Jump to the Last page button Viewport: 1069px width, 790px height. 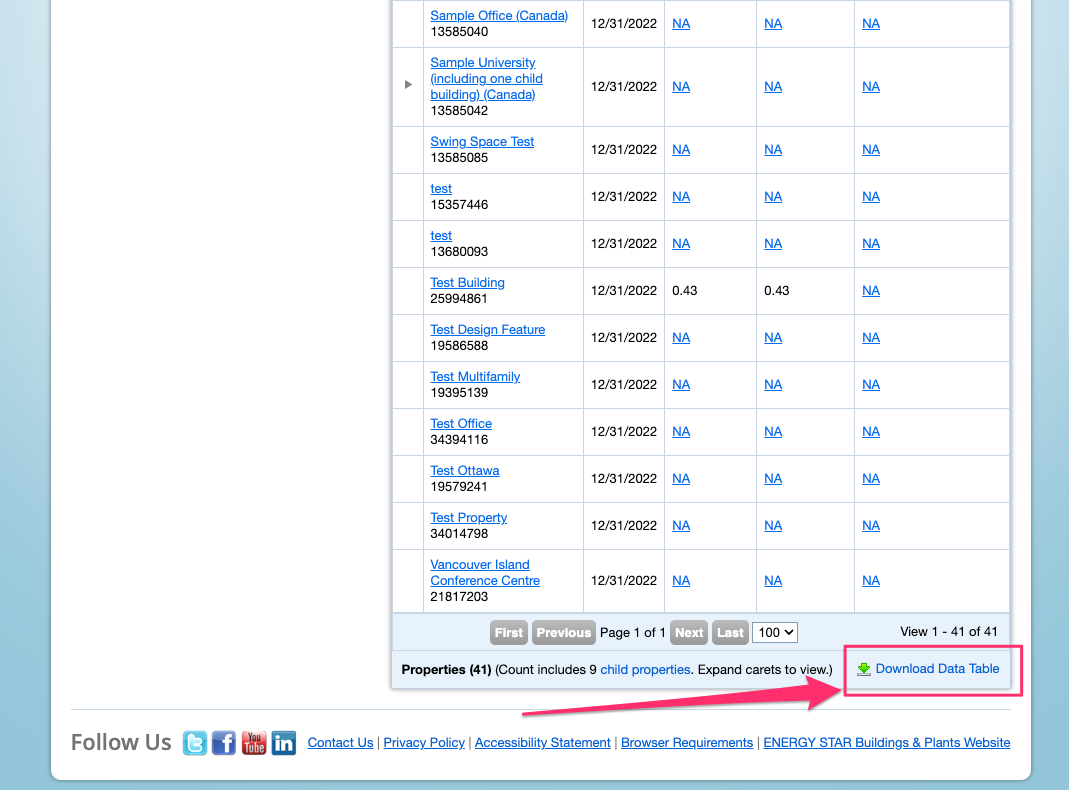(x=731, y=632)
